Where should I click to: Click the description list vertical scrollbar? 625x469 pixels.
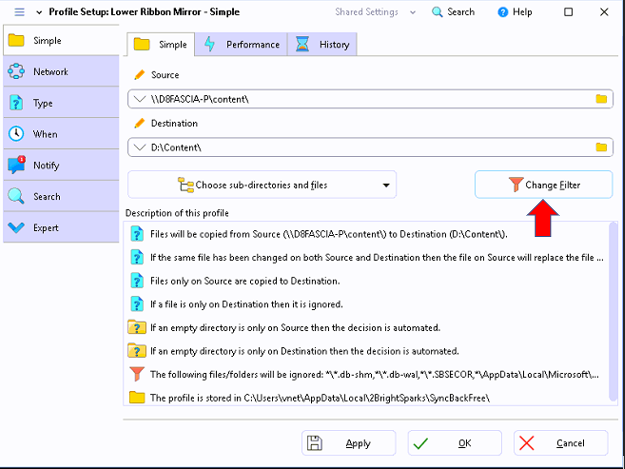(612, 300)
